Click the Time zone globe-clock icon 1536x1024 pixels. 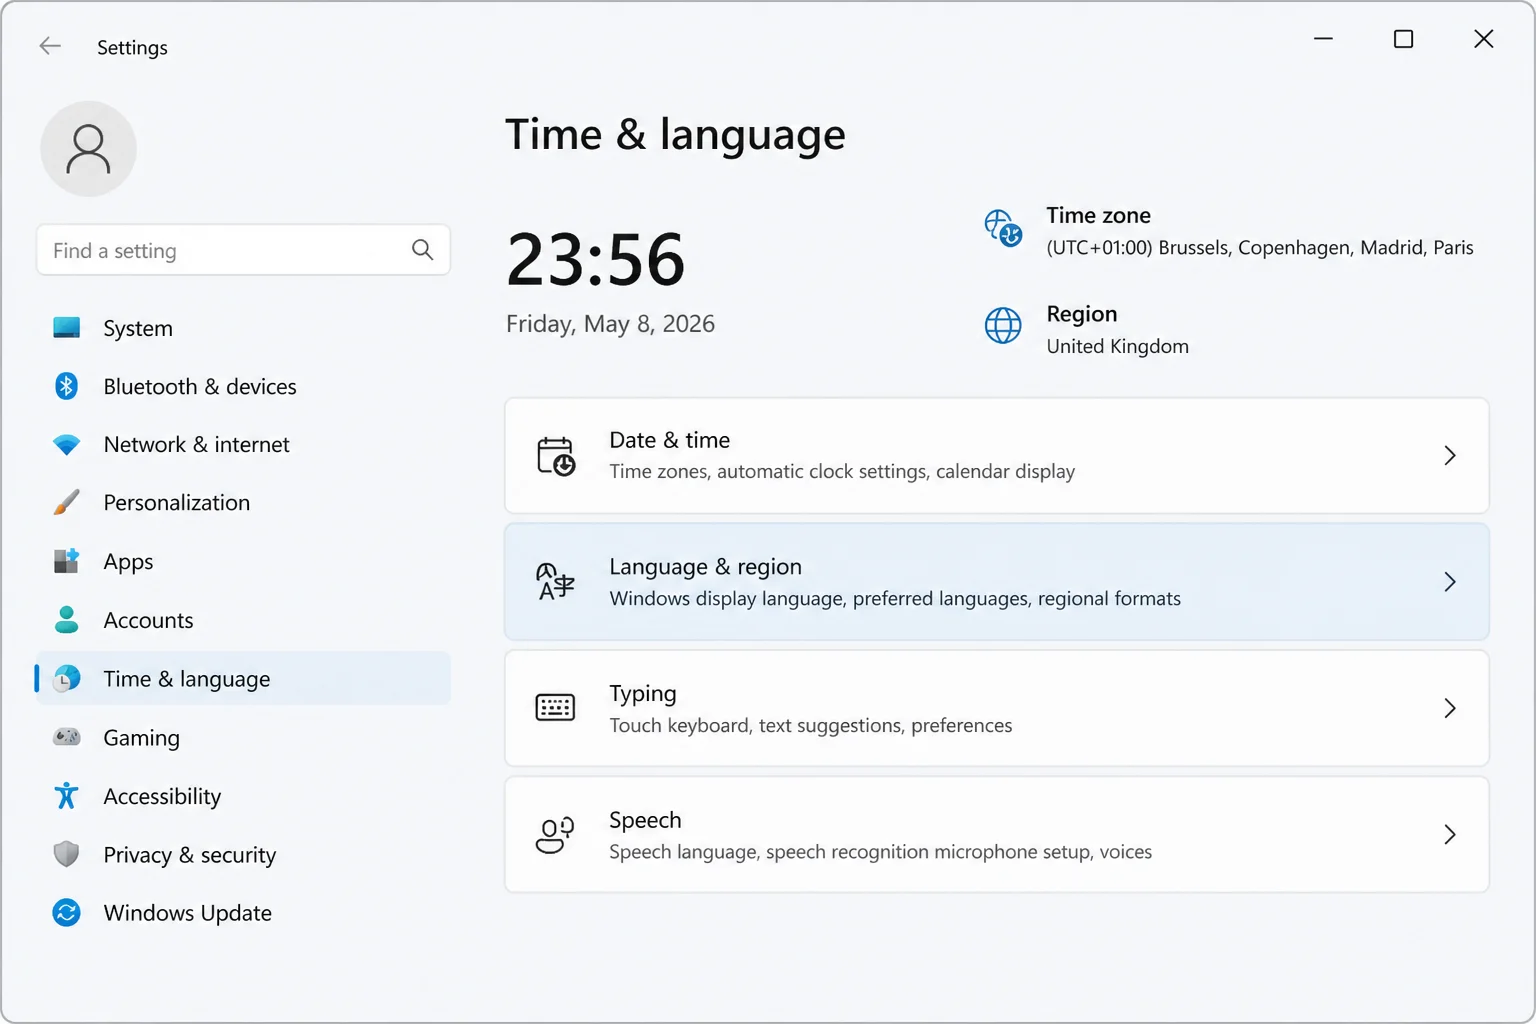[1003, 228]
